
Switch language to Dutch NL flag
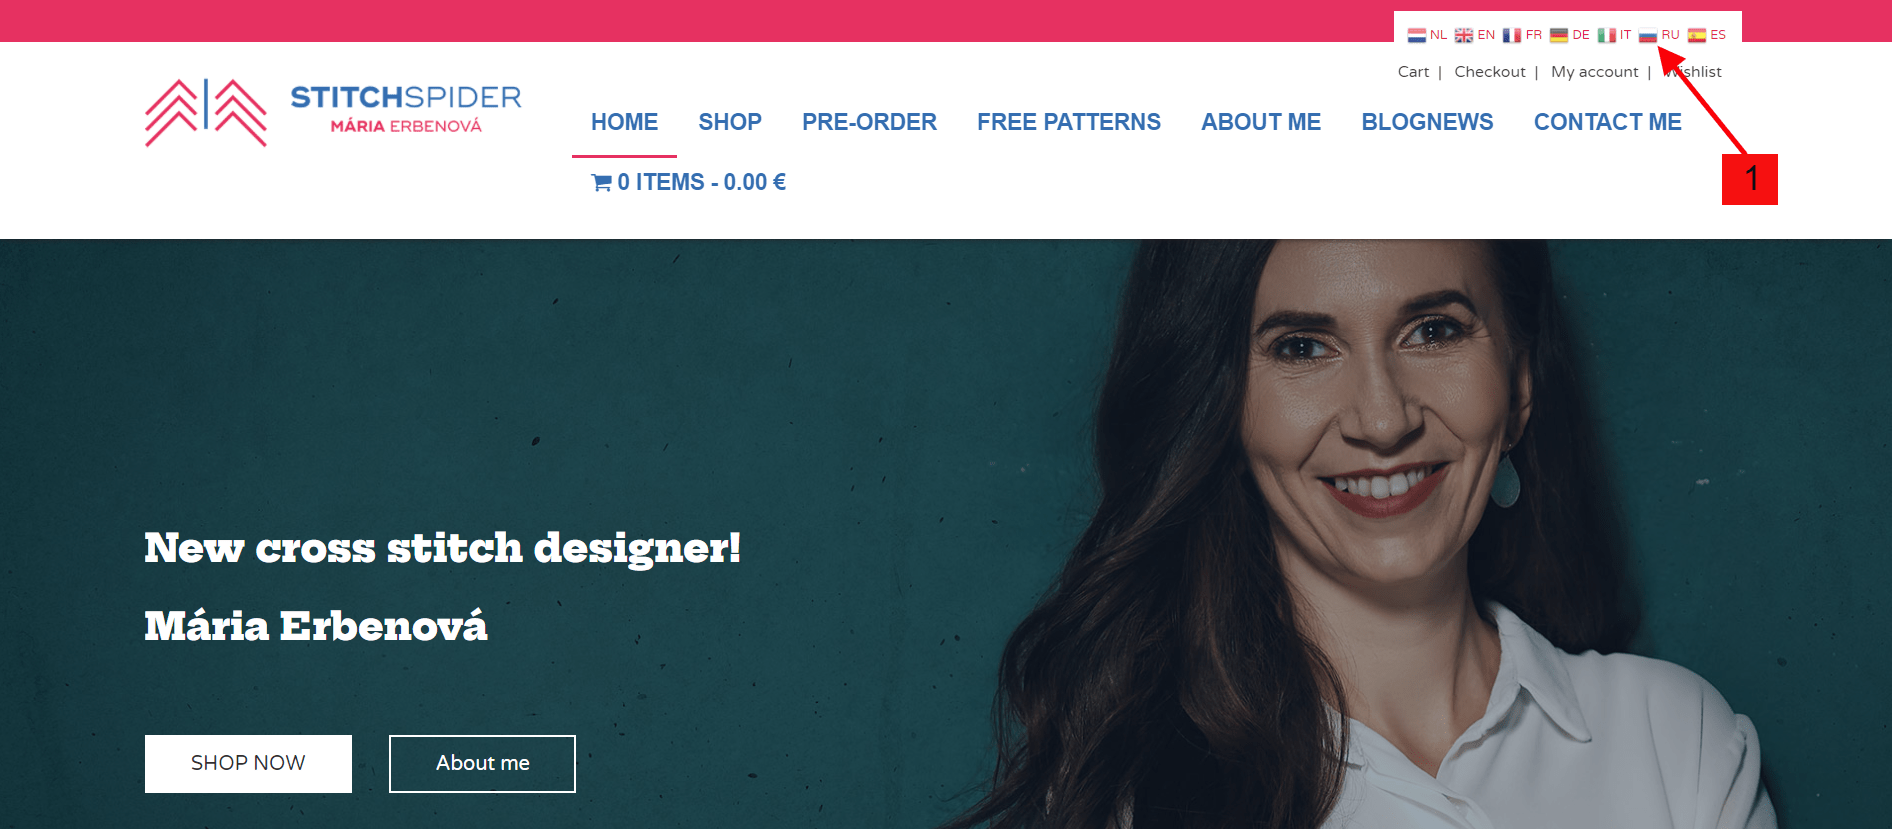coord(1416,35)
